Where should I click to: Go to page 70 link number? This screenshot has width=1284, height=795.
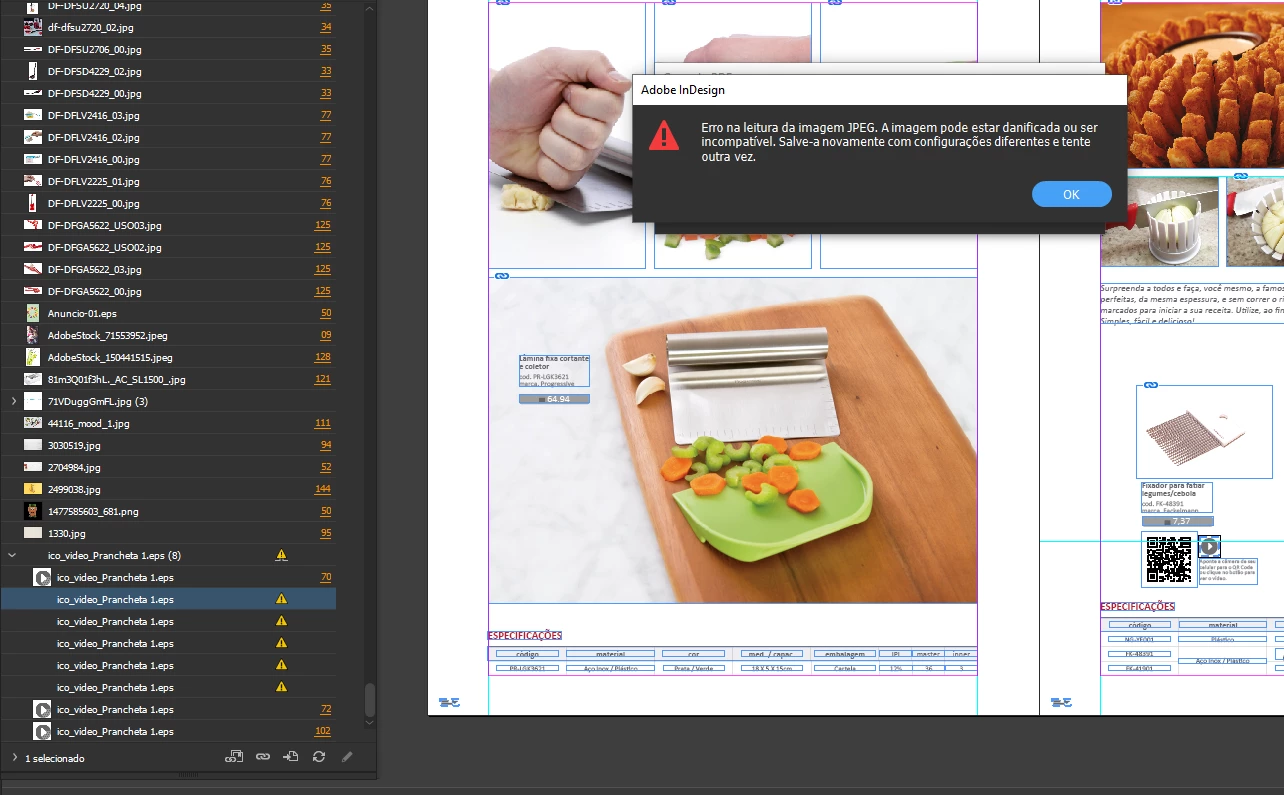coord(326,577)
